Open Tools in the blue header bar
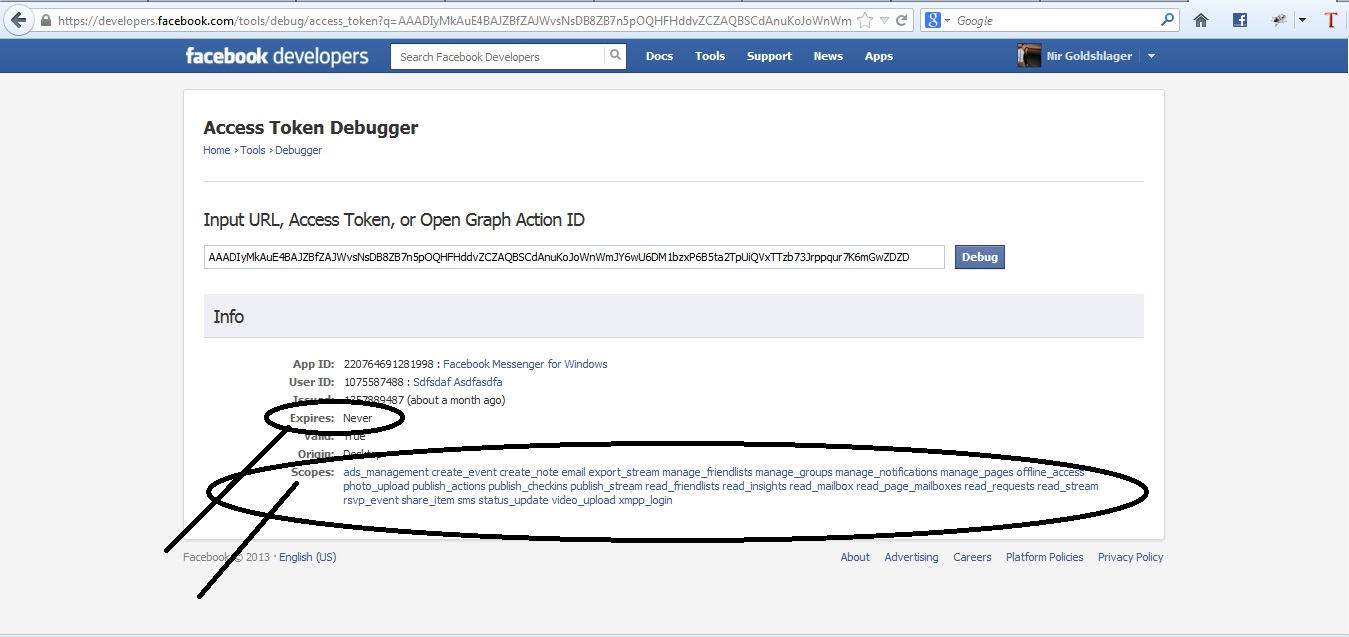Viewport: 1349px width, 637px height. [x=710, y=56]
